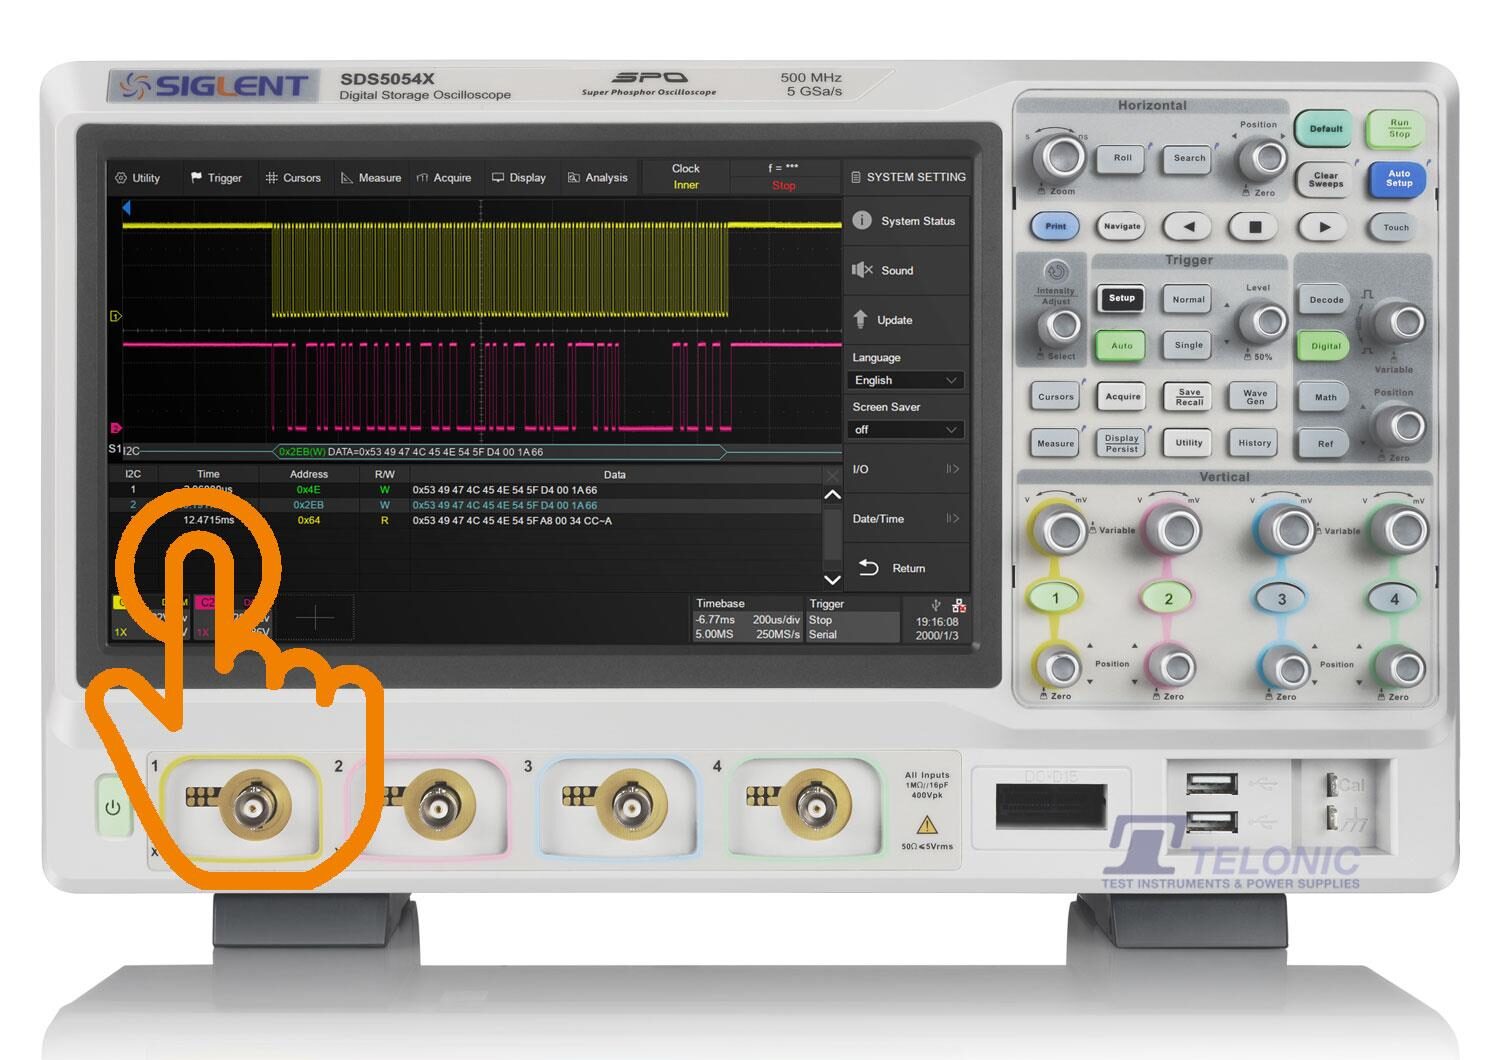Screen dimensions: 1500x1060
Task: Open the on-screen Trigger menu
Action: (216, 178)
